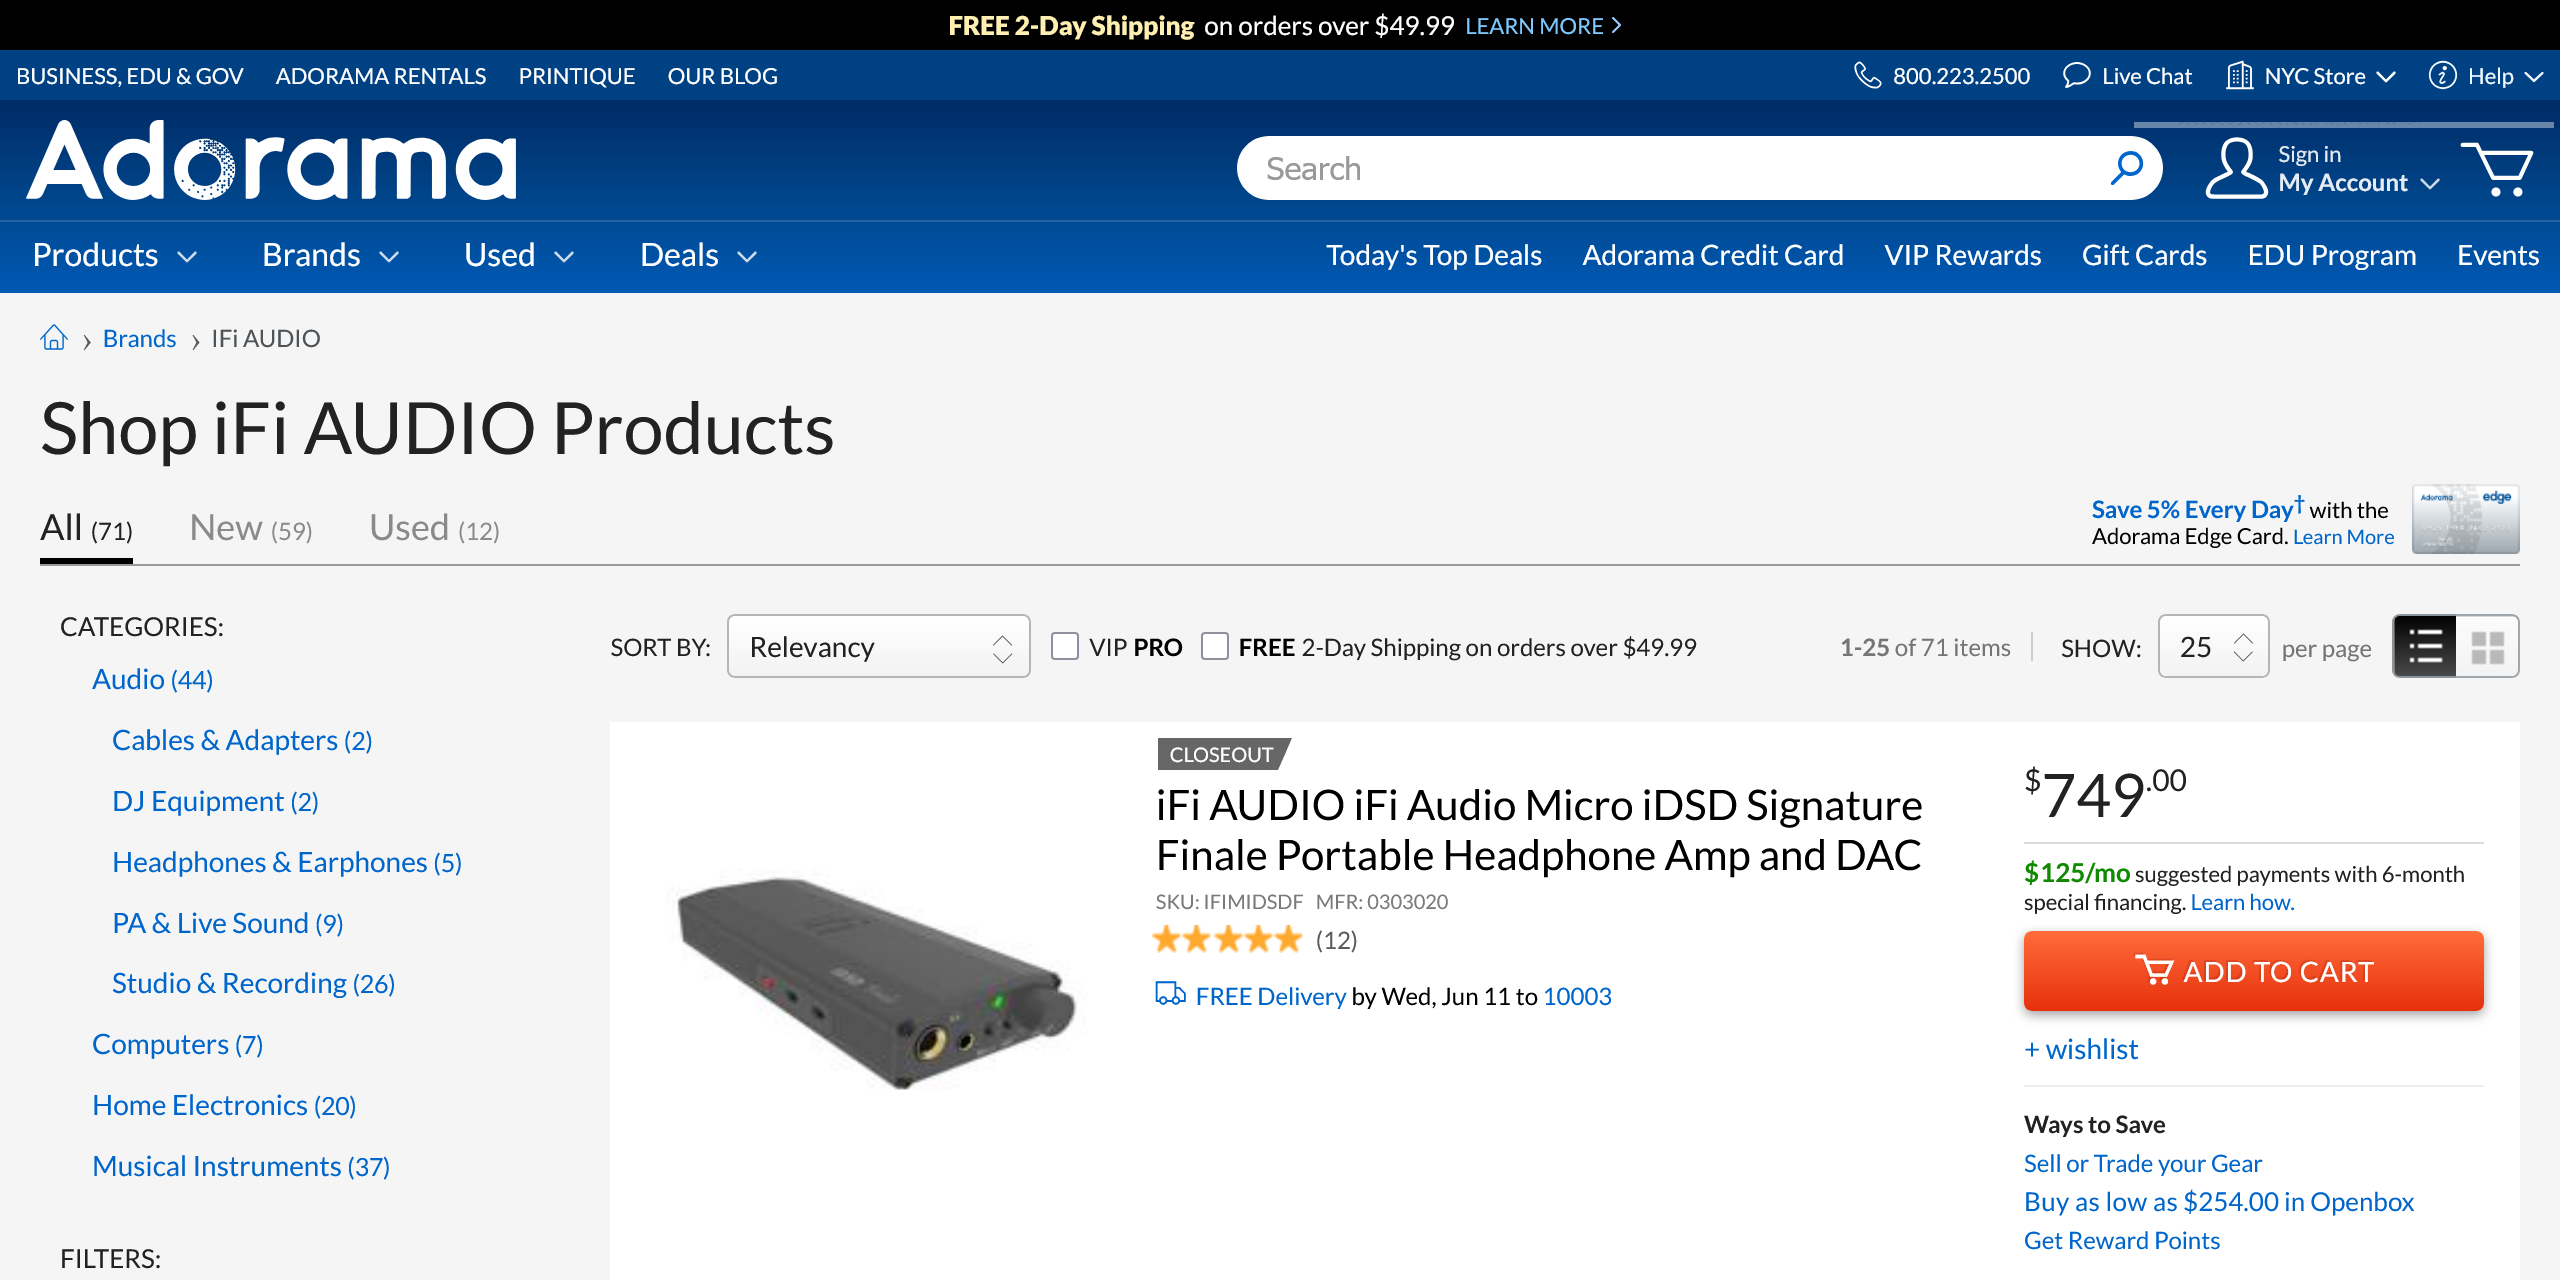Select the All (71) tab
This screenshot has width=2560, height=1280.
click(x=86, y=528)
